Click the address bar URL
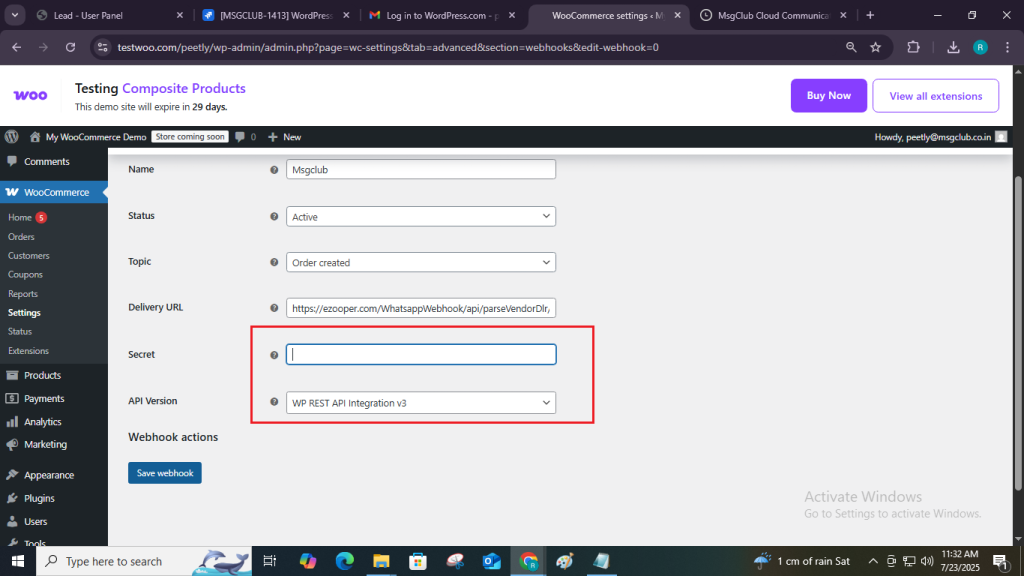1024x576 pixels. pyautogui.click(x=388, y=47)
